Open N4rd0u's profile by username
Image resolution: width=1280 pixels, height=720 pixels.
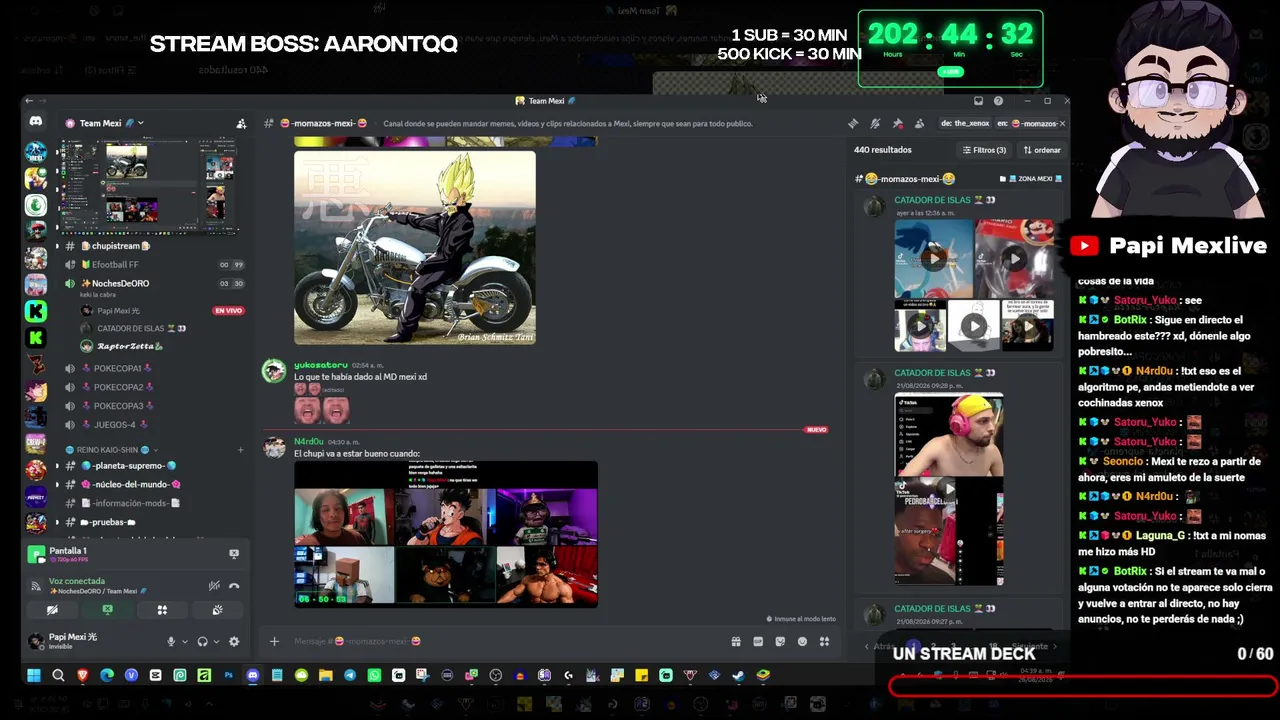tap(309, 442)
